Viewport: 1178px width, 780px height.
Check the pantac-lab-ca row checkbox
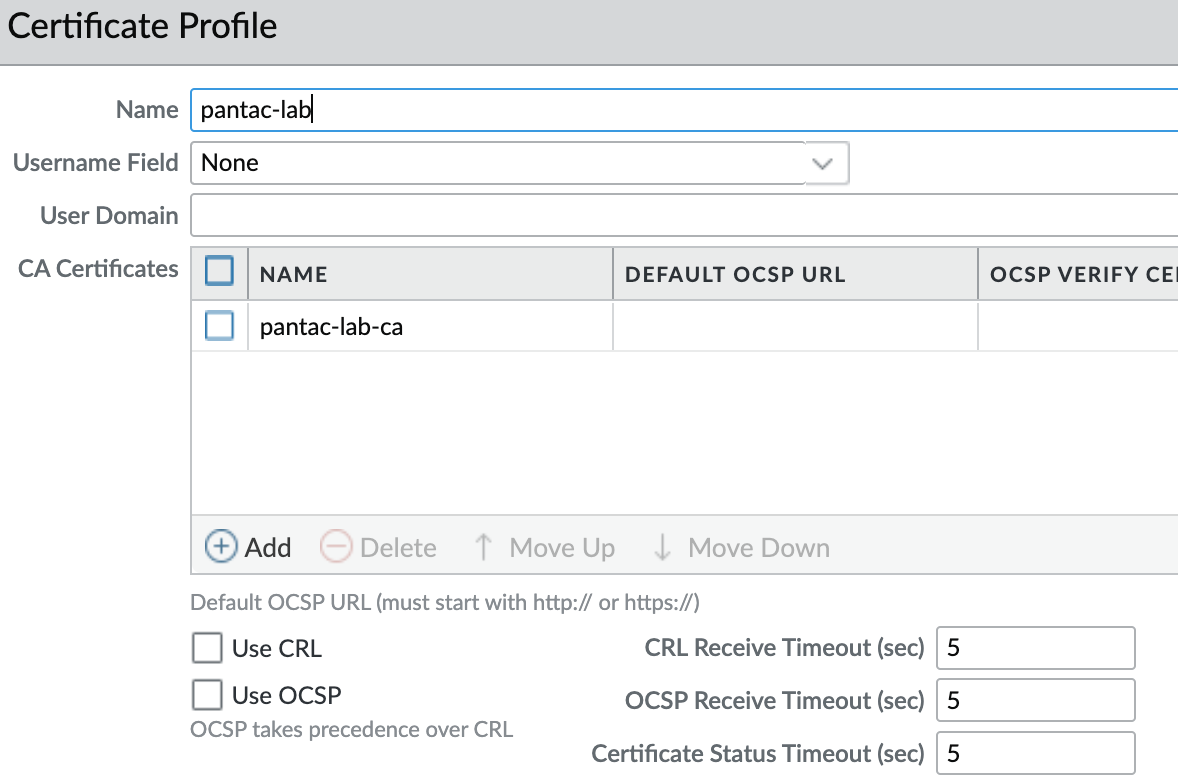point(219,326)
